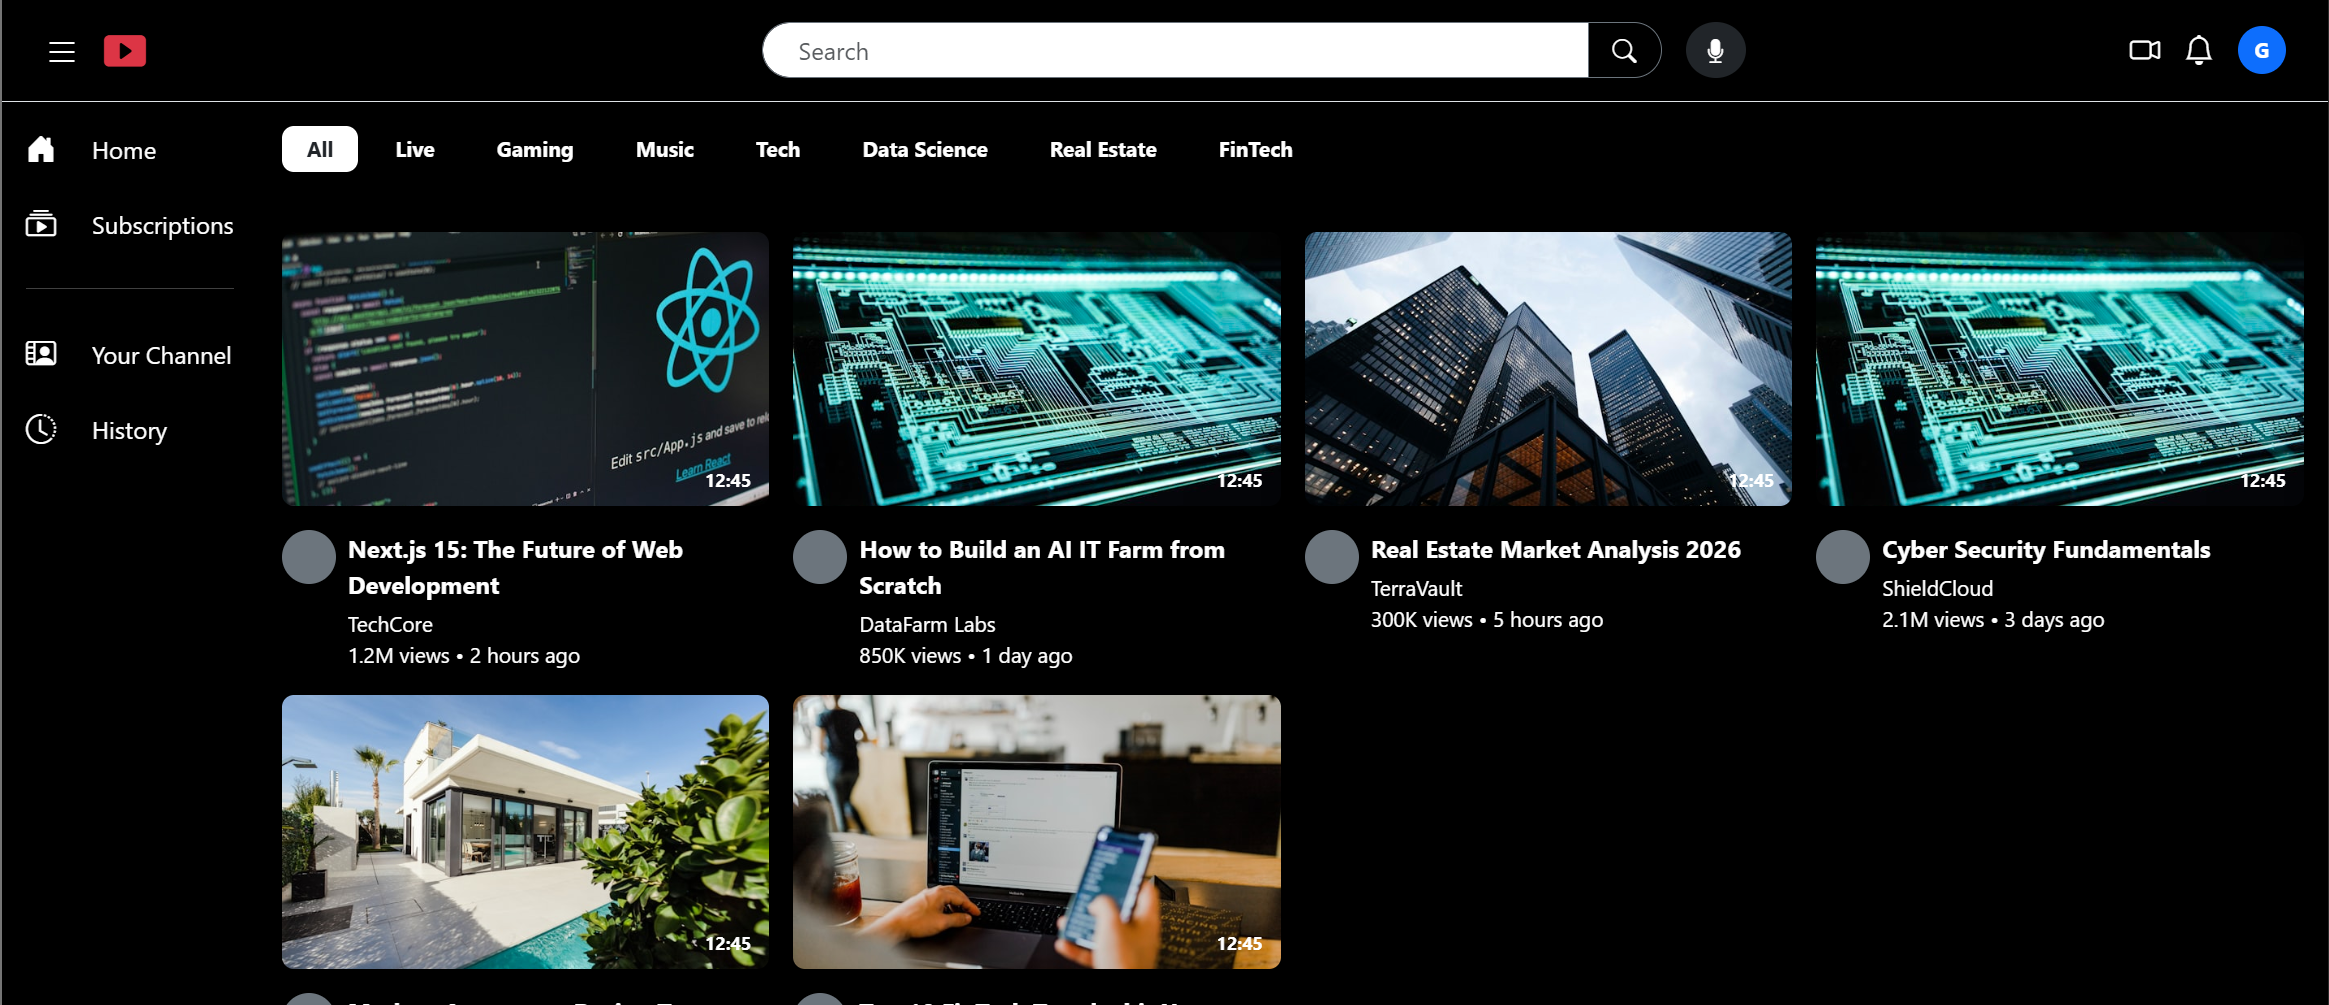
Task: Play the Next.js 15 video thumbnail
Action: pos(525,369)
